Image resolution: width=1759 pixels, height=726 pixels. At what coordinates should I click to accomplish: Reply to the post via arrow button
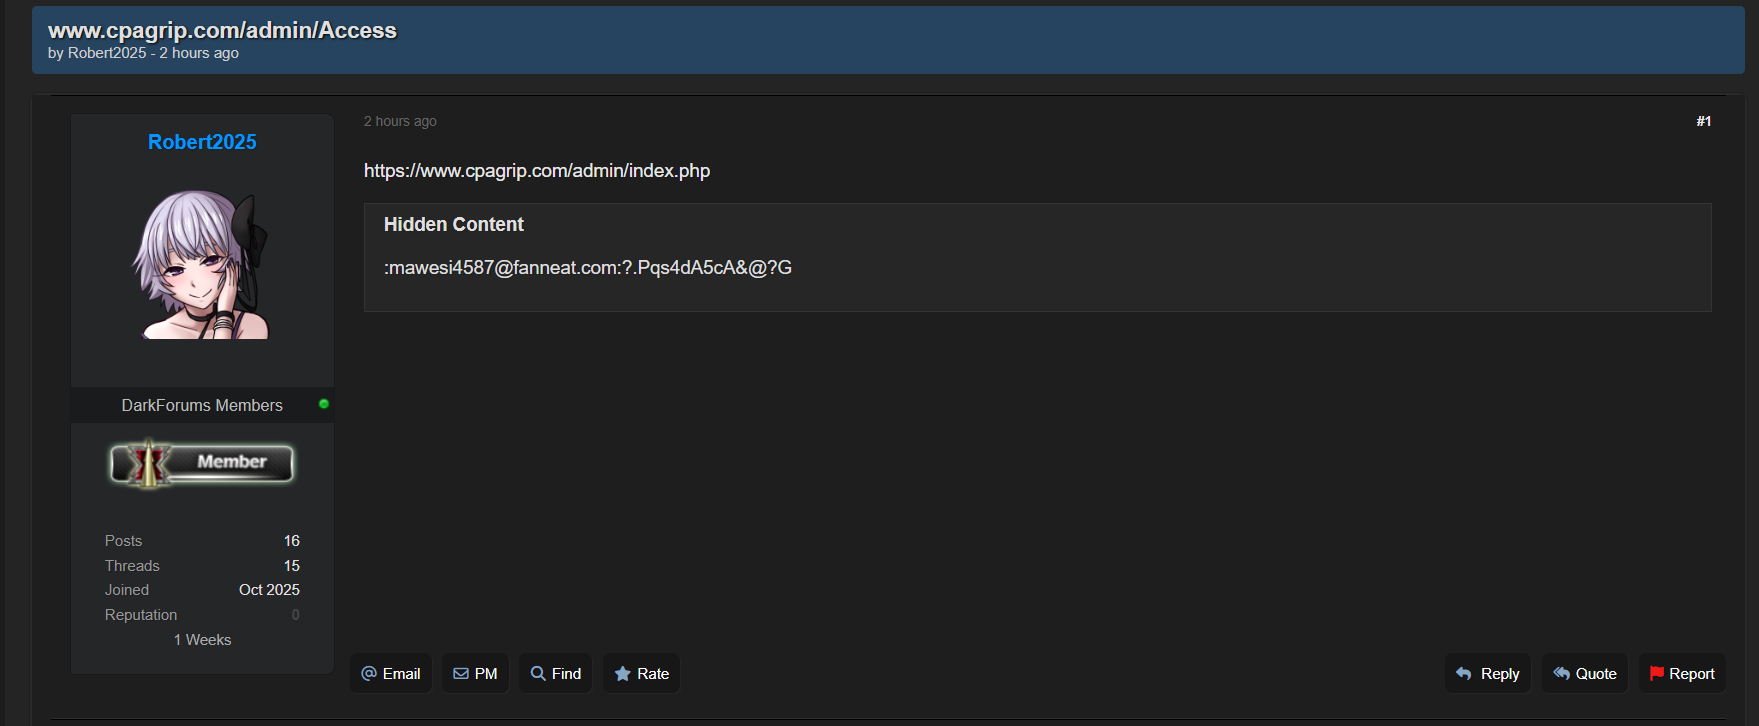pyautogui.click(x=1487, y=674)
